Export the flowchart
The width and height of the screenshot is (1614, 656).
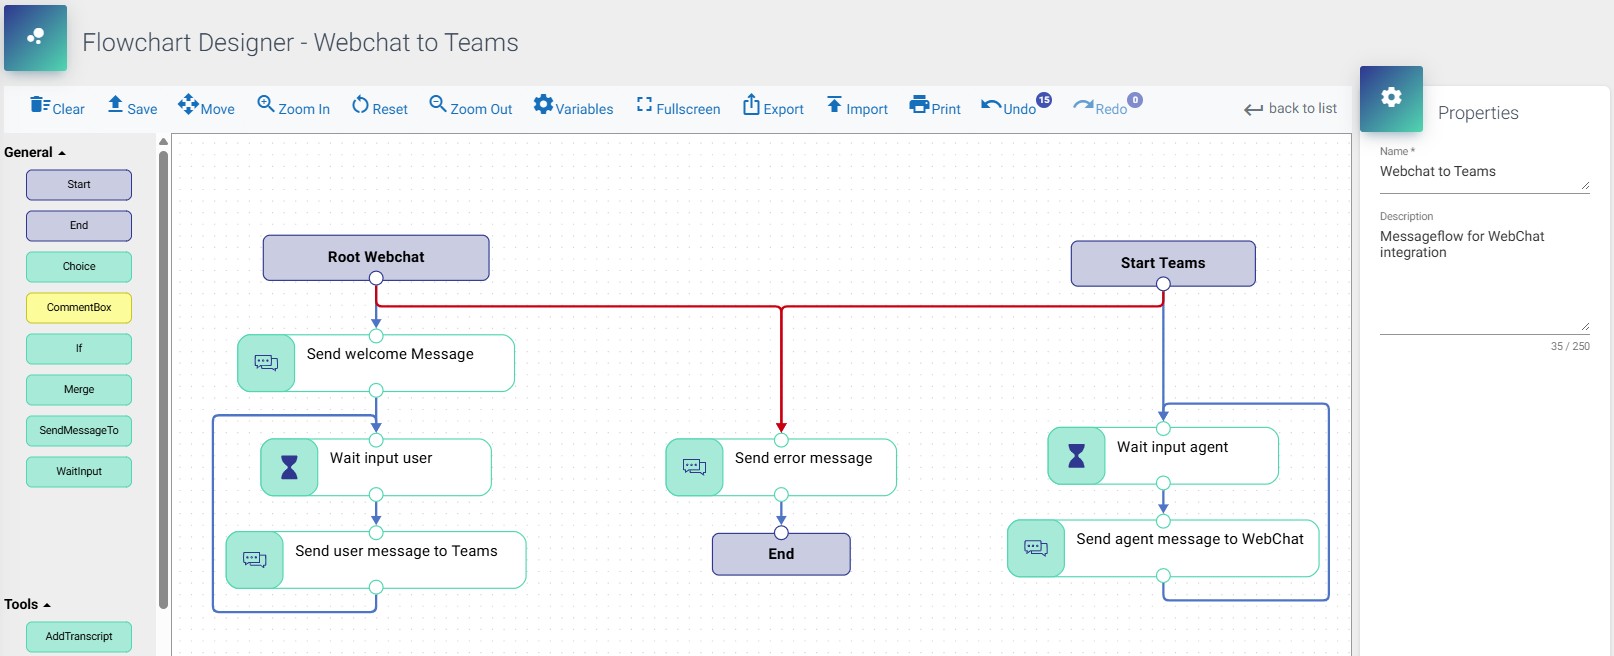(x=773, y=107)
